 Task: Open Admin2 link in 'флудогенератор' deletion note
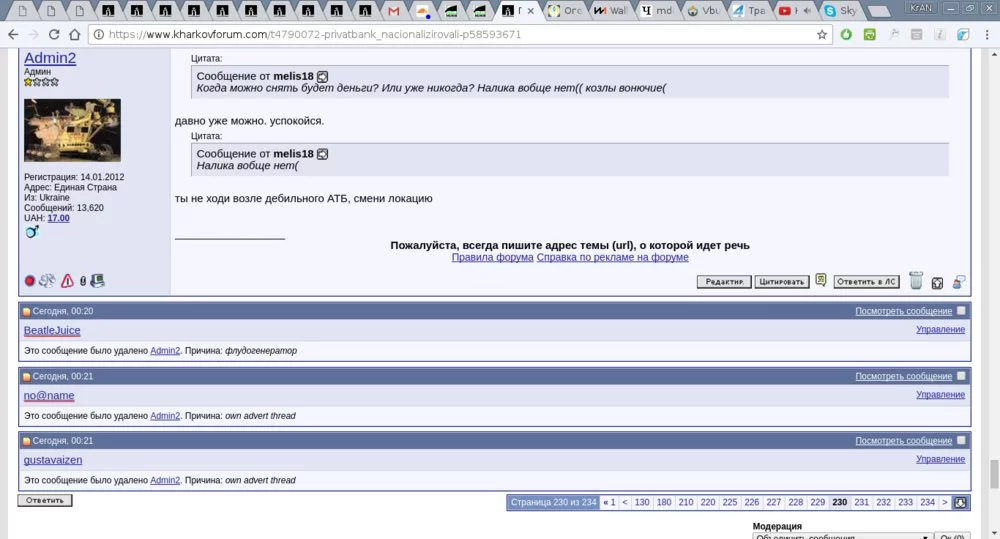[165, 351]
